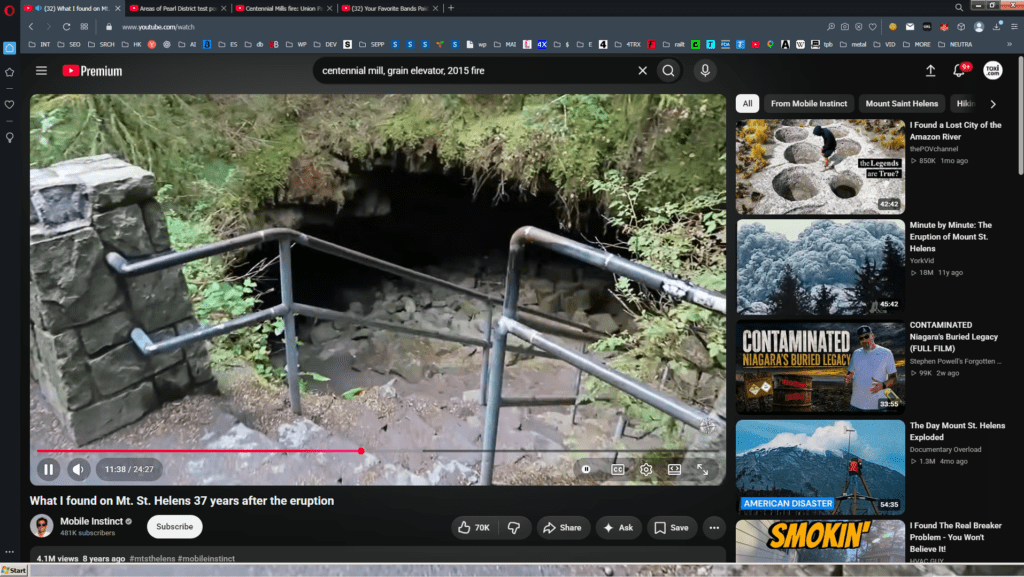Go to YouTube Premium home logo
Viewport: 1024px width, 577px height.
coord(92,70)
